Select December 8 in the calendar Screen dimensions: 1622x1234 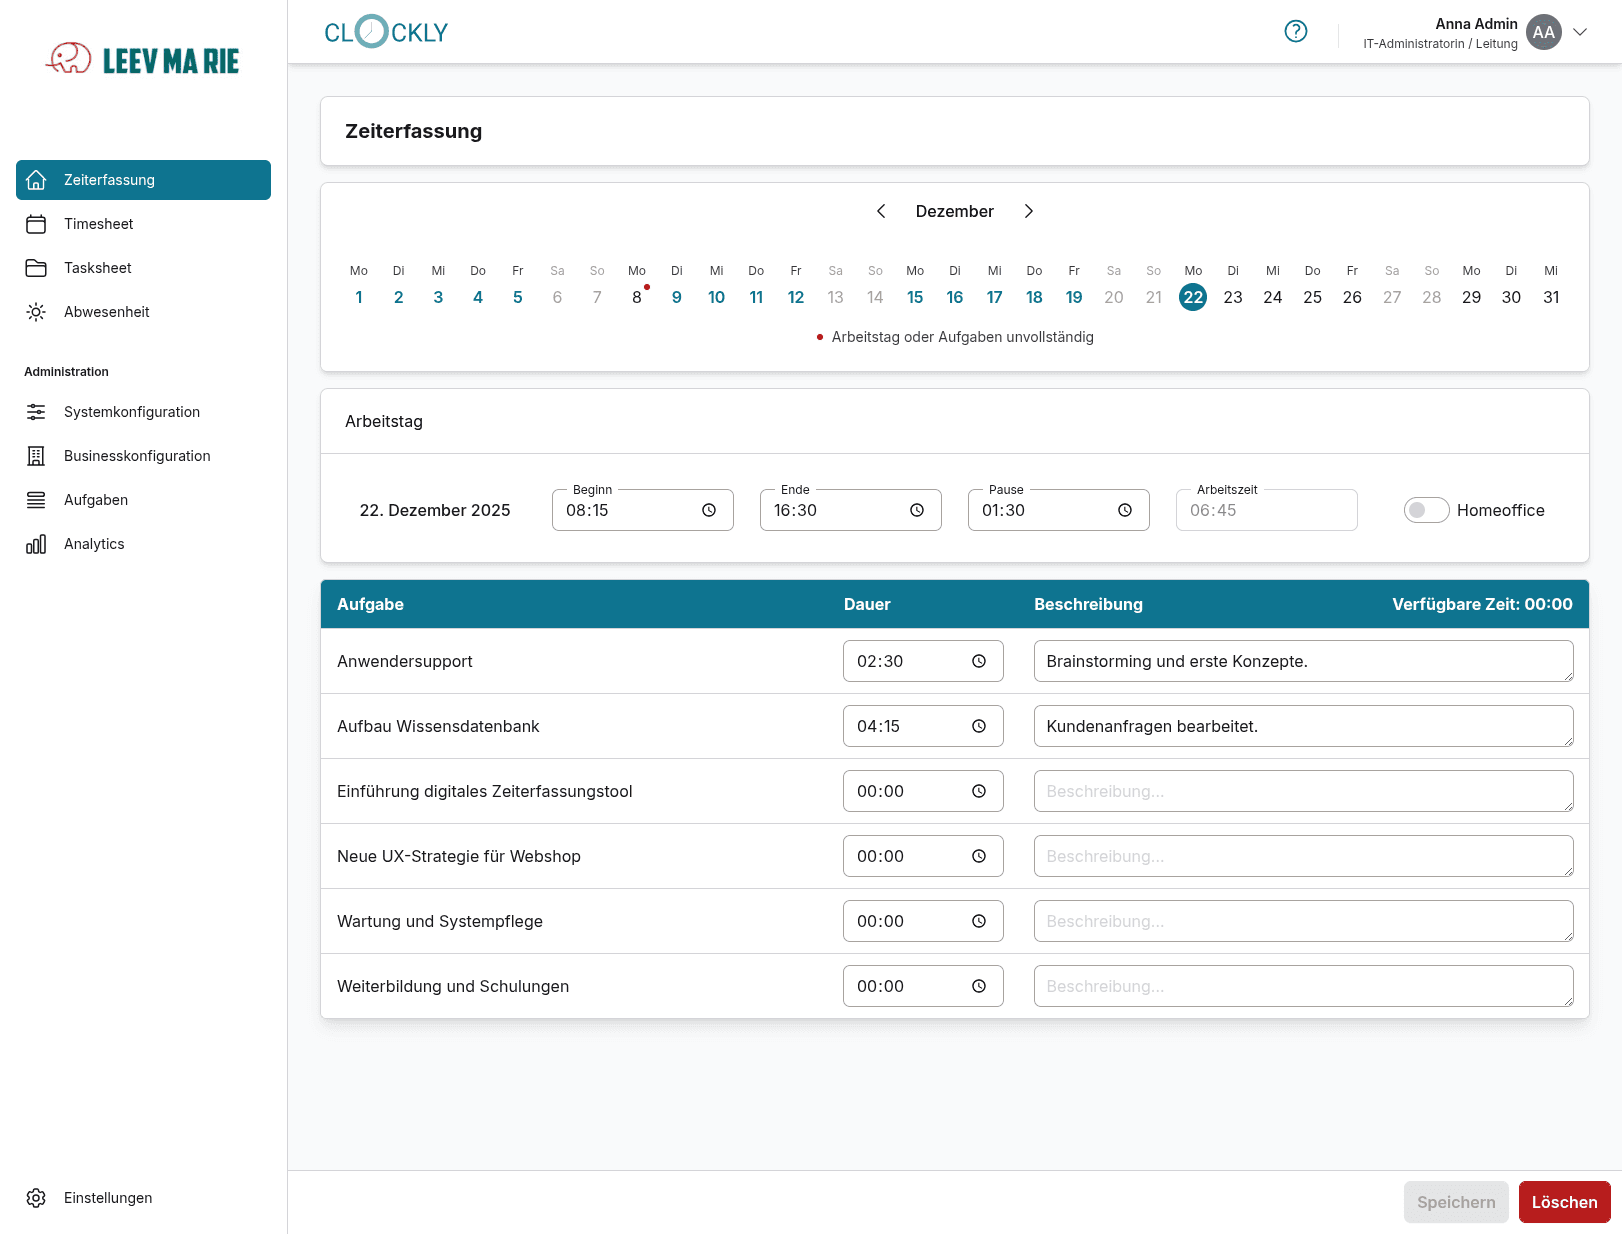(x=637, y=297)
